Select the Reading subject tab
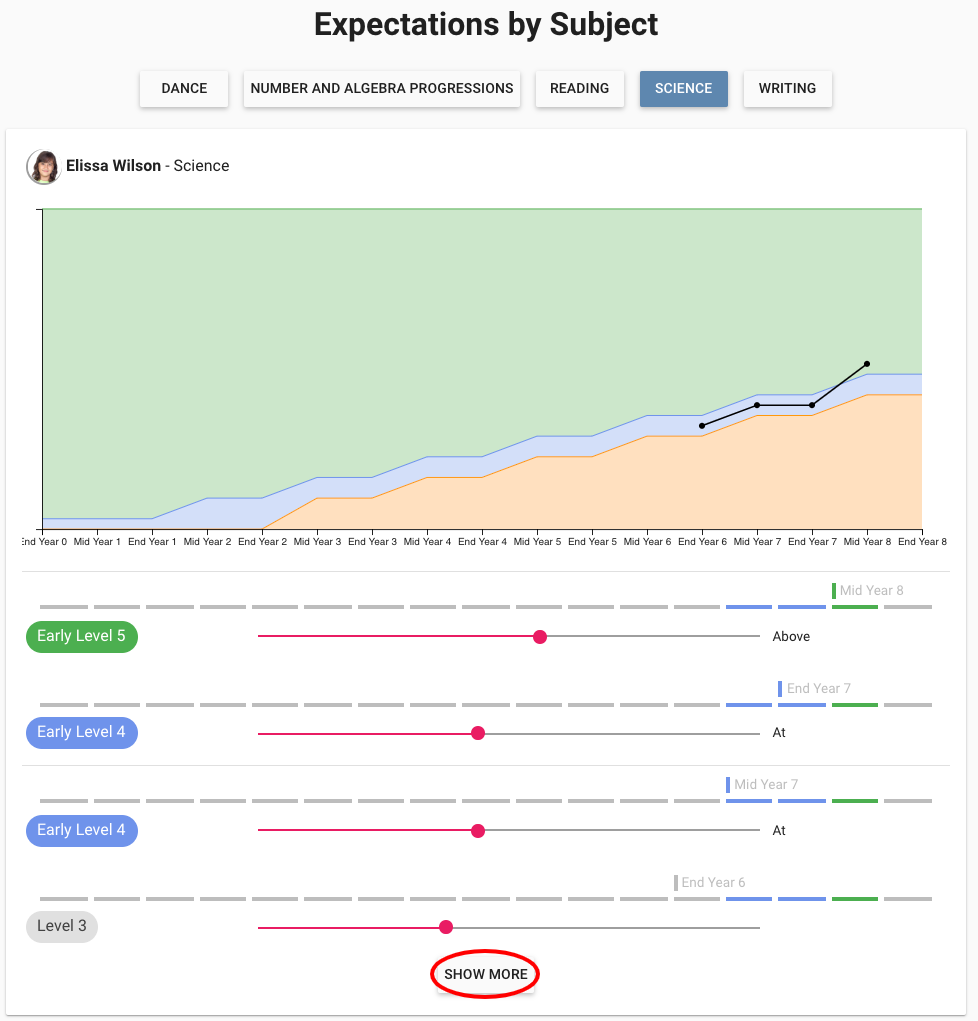978x1021 pixels. (579, 88)
